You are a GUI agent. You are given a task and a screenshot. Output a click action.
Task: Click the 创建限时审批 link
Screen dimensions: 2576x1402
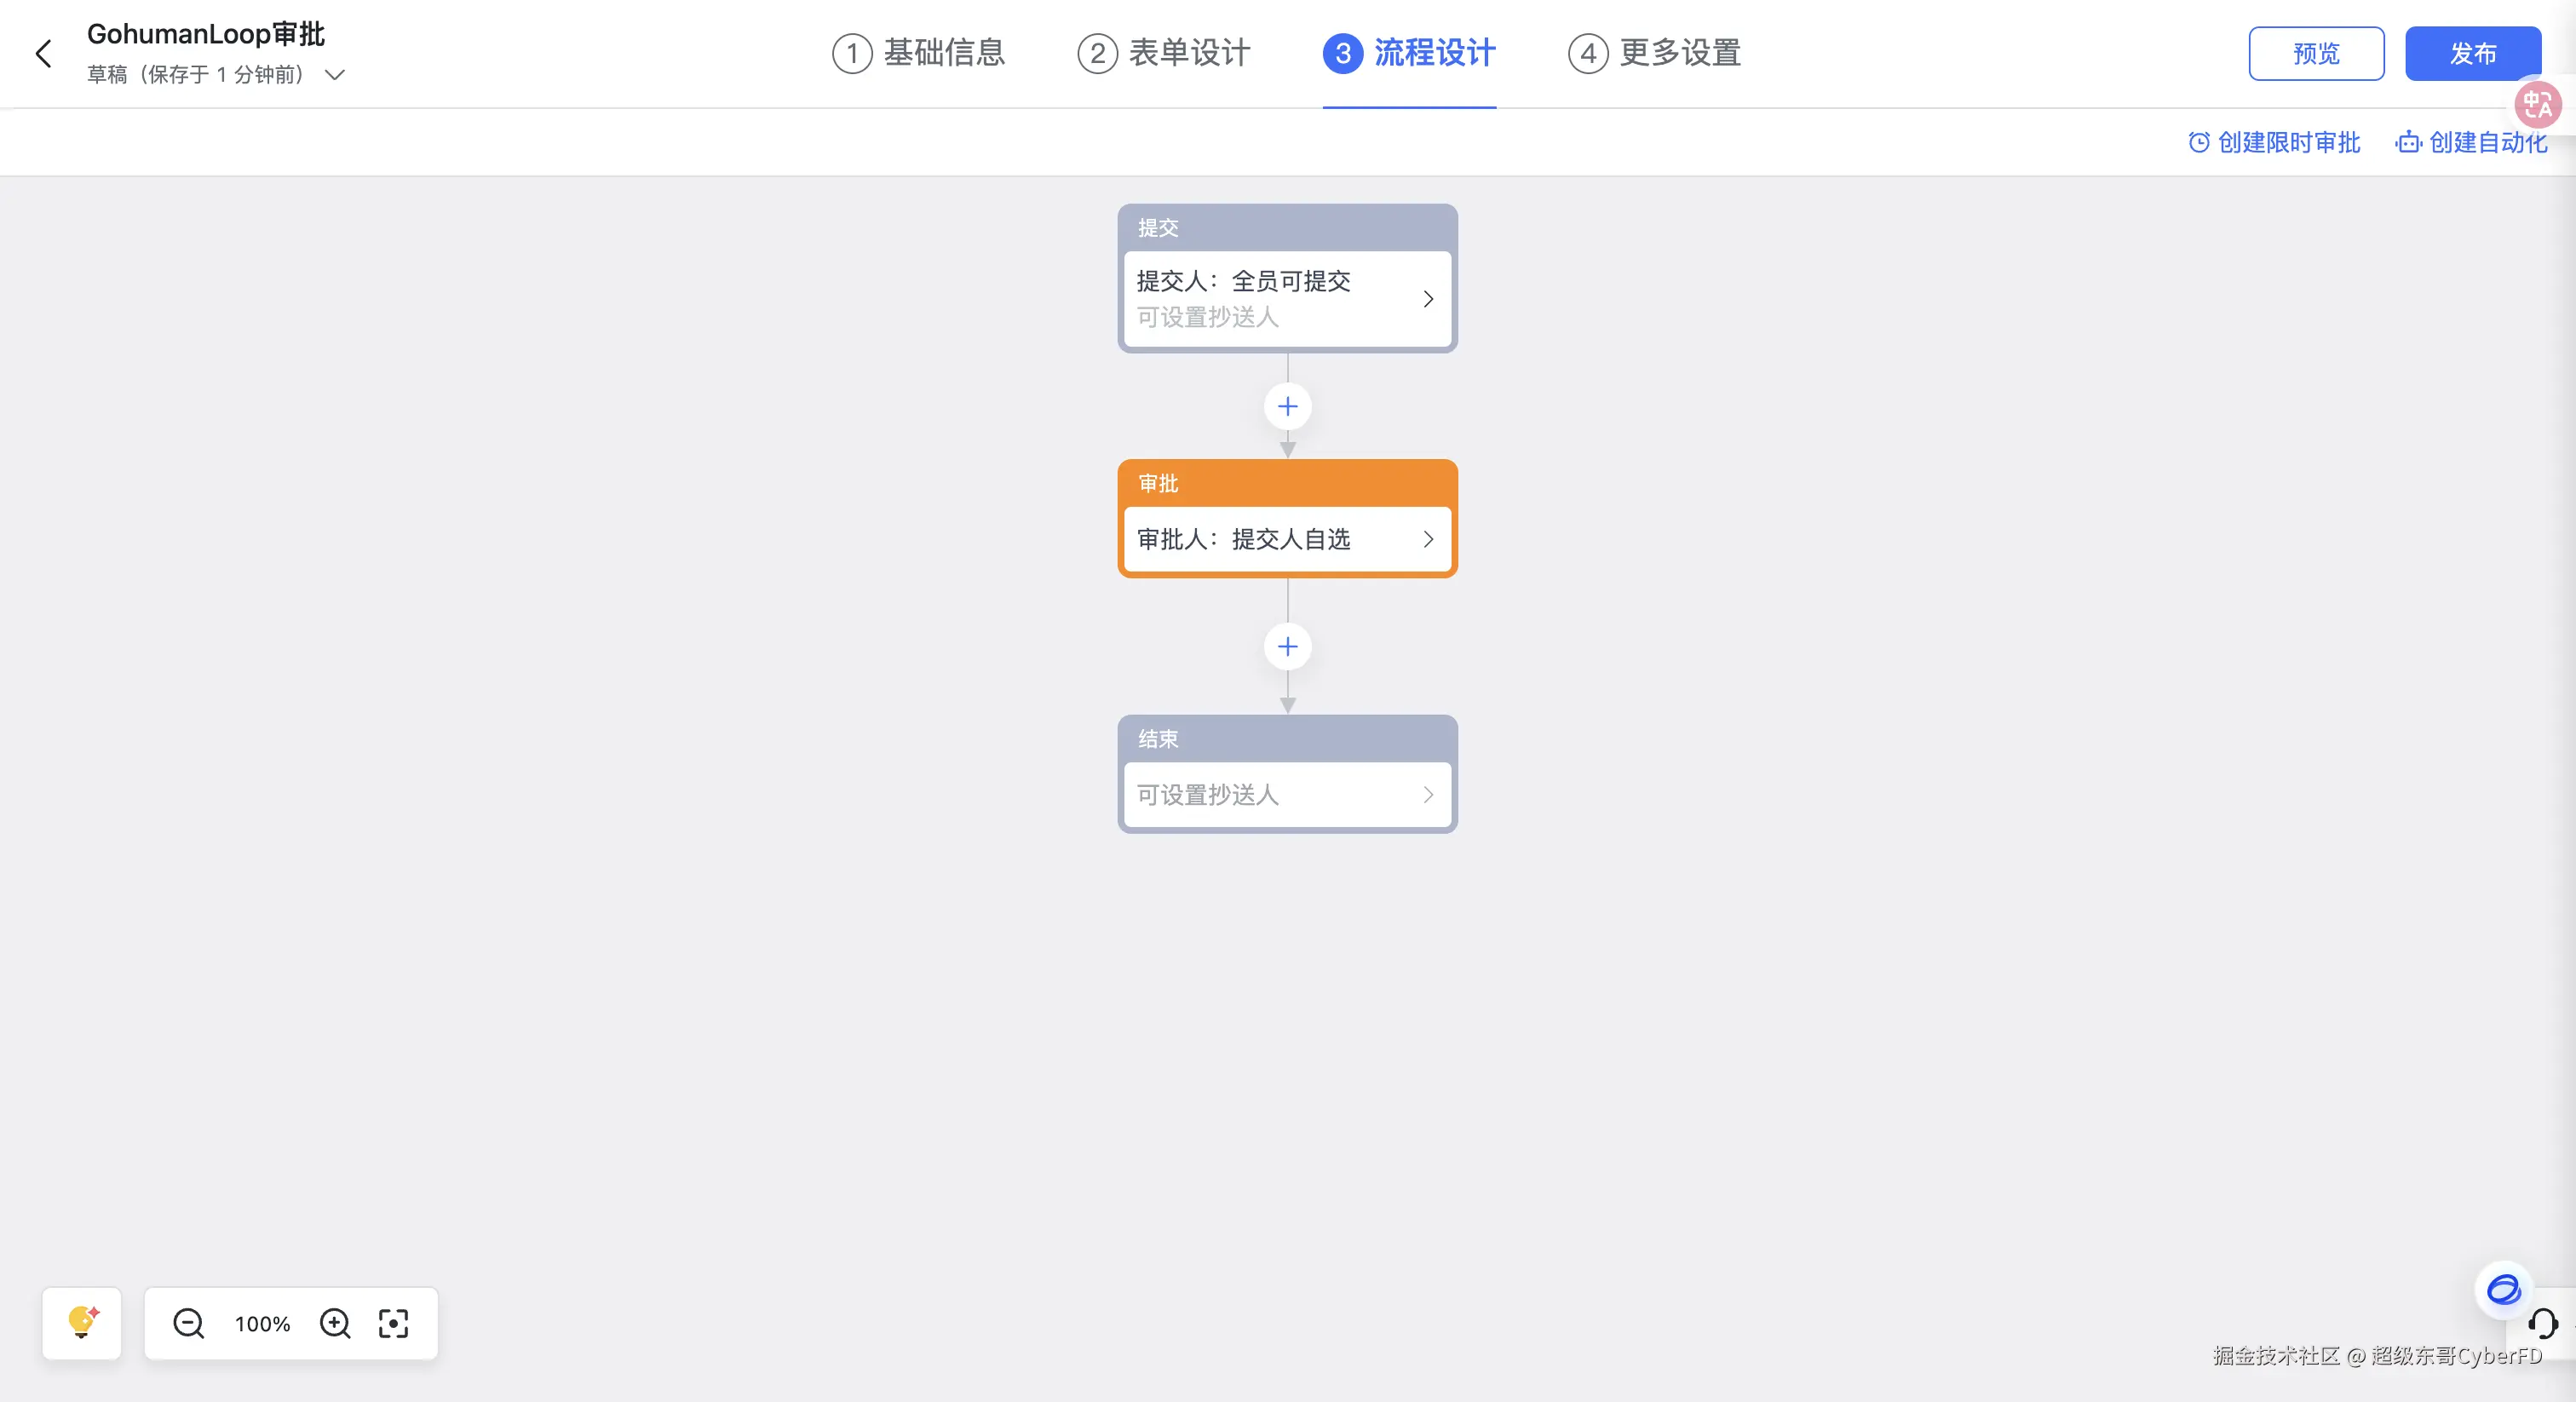point(2274,143)
